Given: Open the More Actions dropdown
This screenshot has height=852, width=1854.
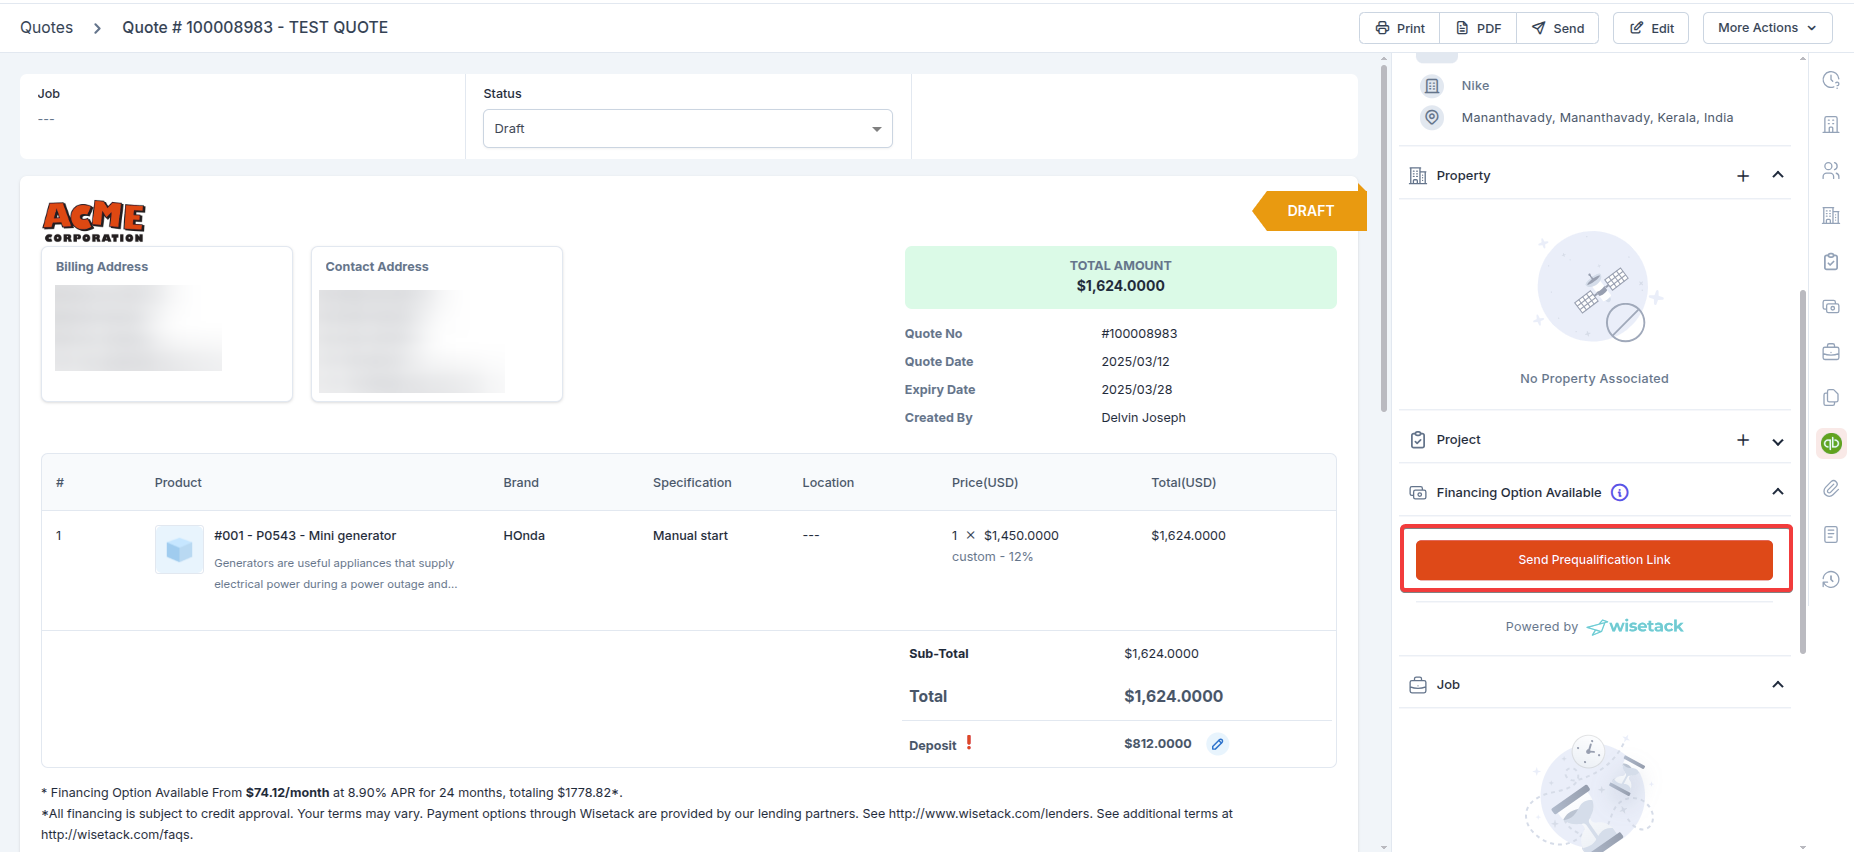Looking at the screenshot, I should tap(1767, 28).
